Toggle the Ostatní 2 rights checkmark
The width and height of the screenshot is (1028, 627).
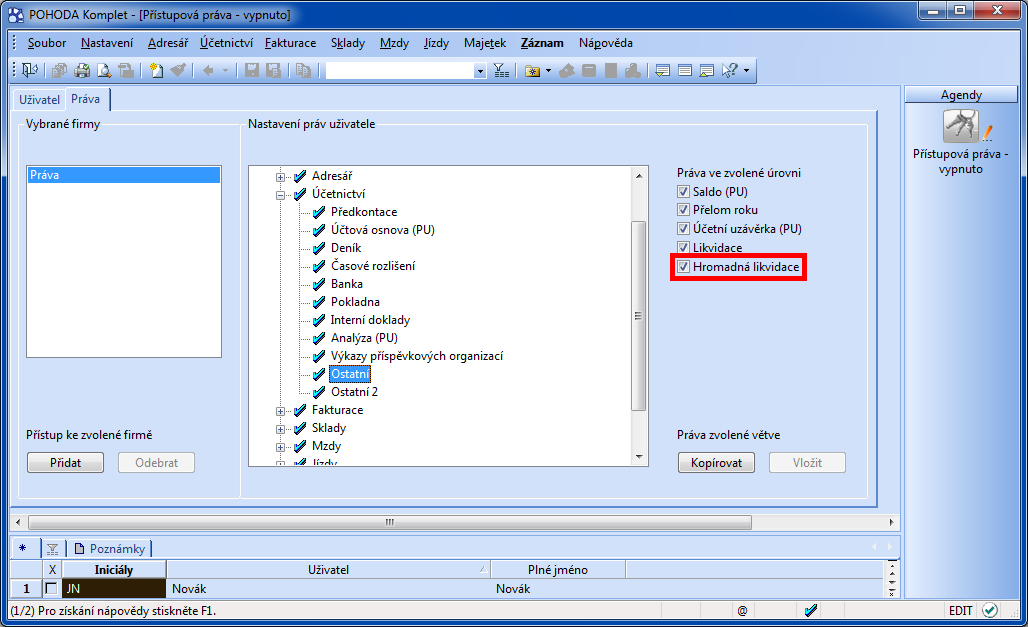pyautogui.click(x=319, y=392)
